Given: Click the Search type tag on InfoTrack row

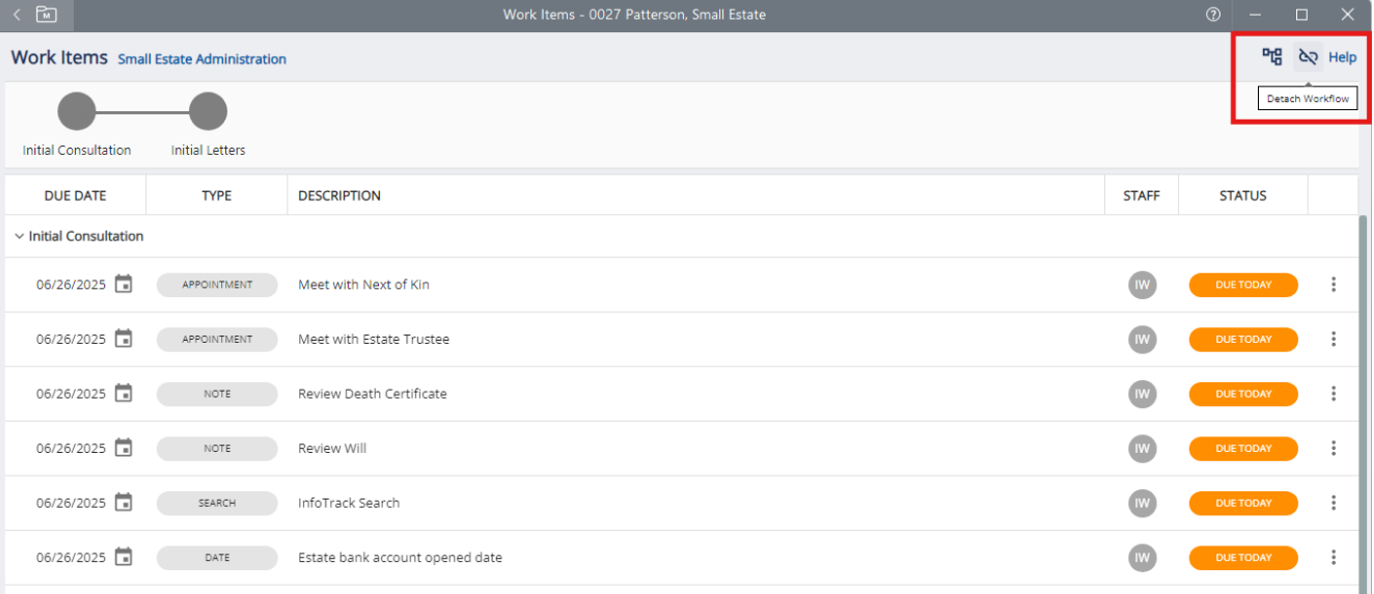Looking at the screenshot, I should [x=217, y=503].
